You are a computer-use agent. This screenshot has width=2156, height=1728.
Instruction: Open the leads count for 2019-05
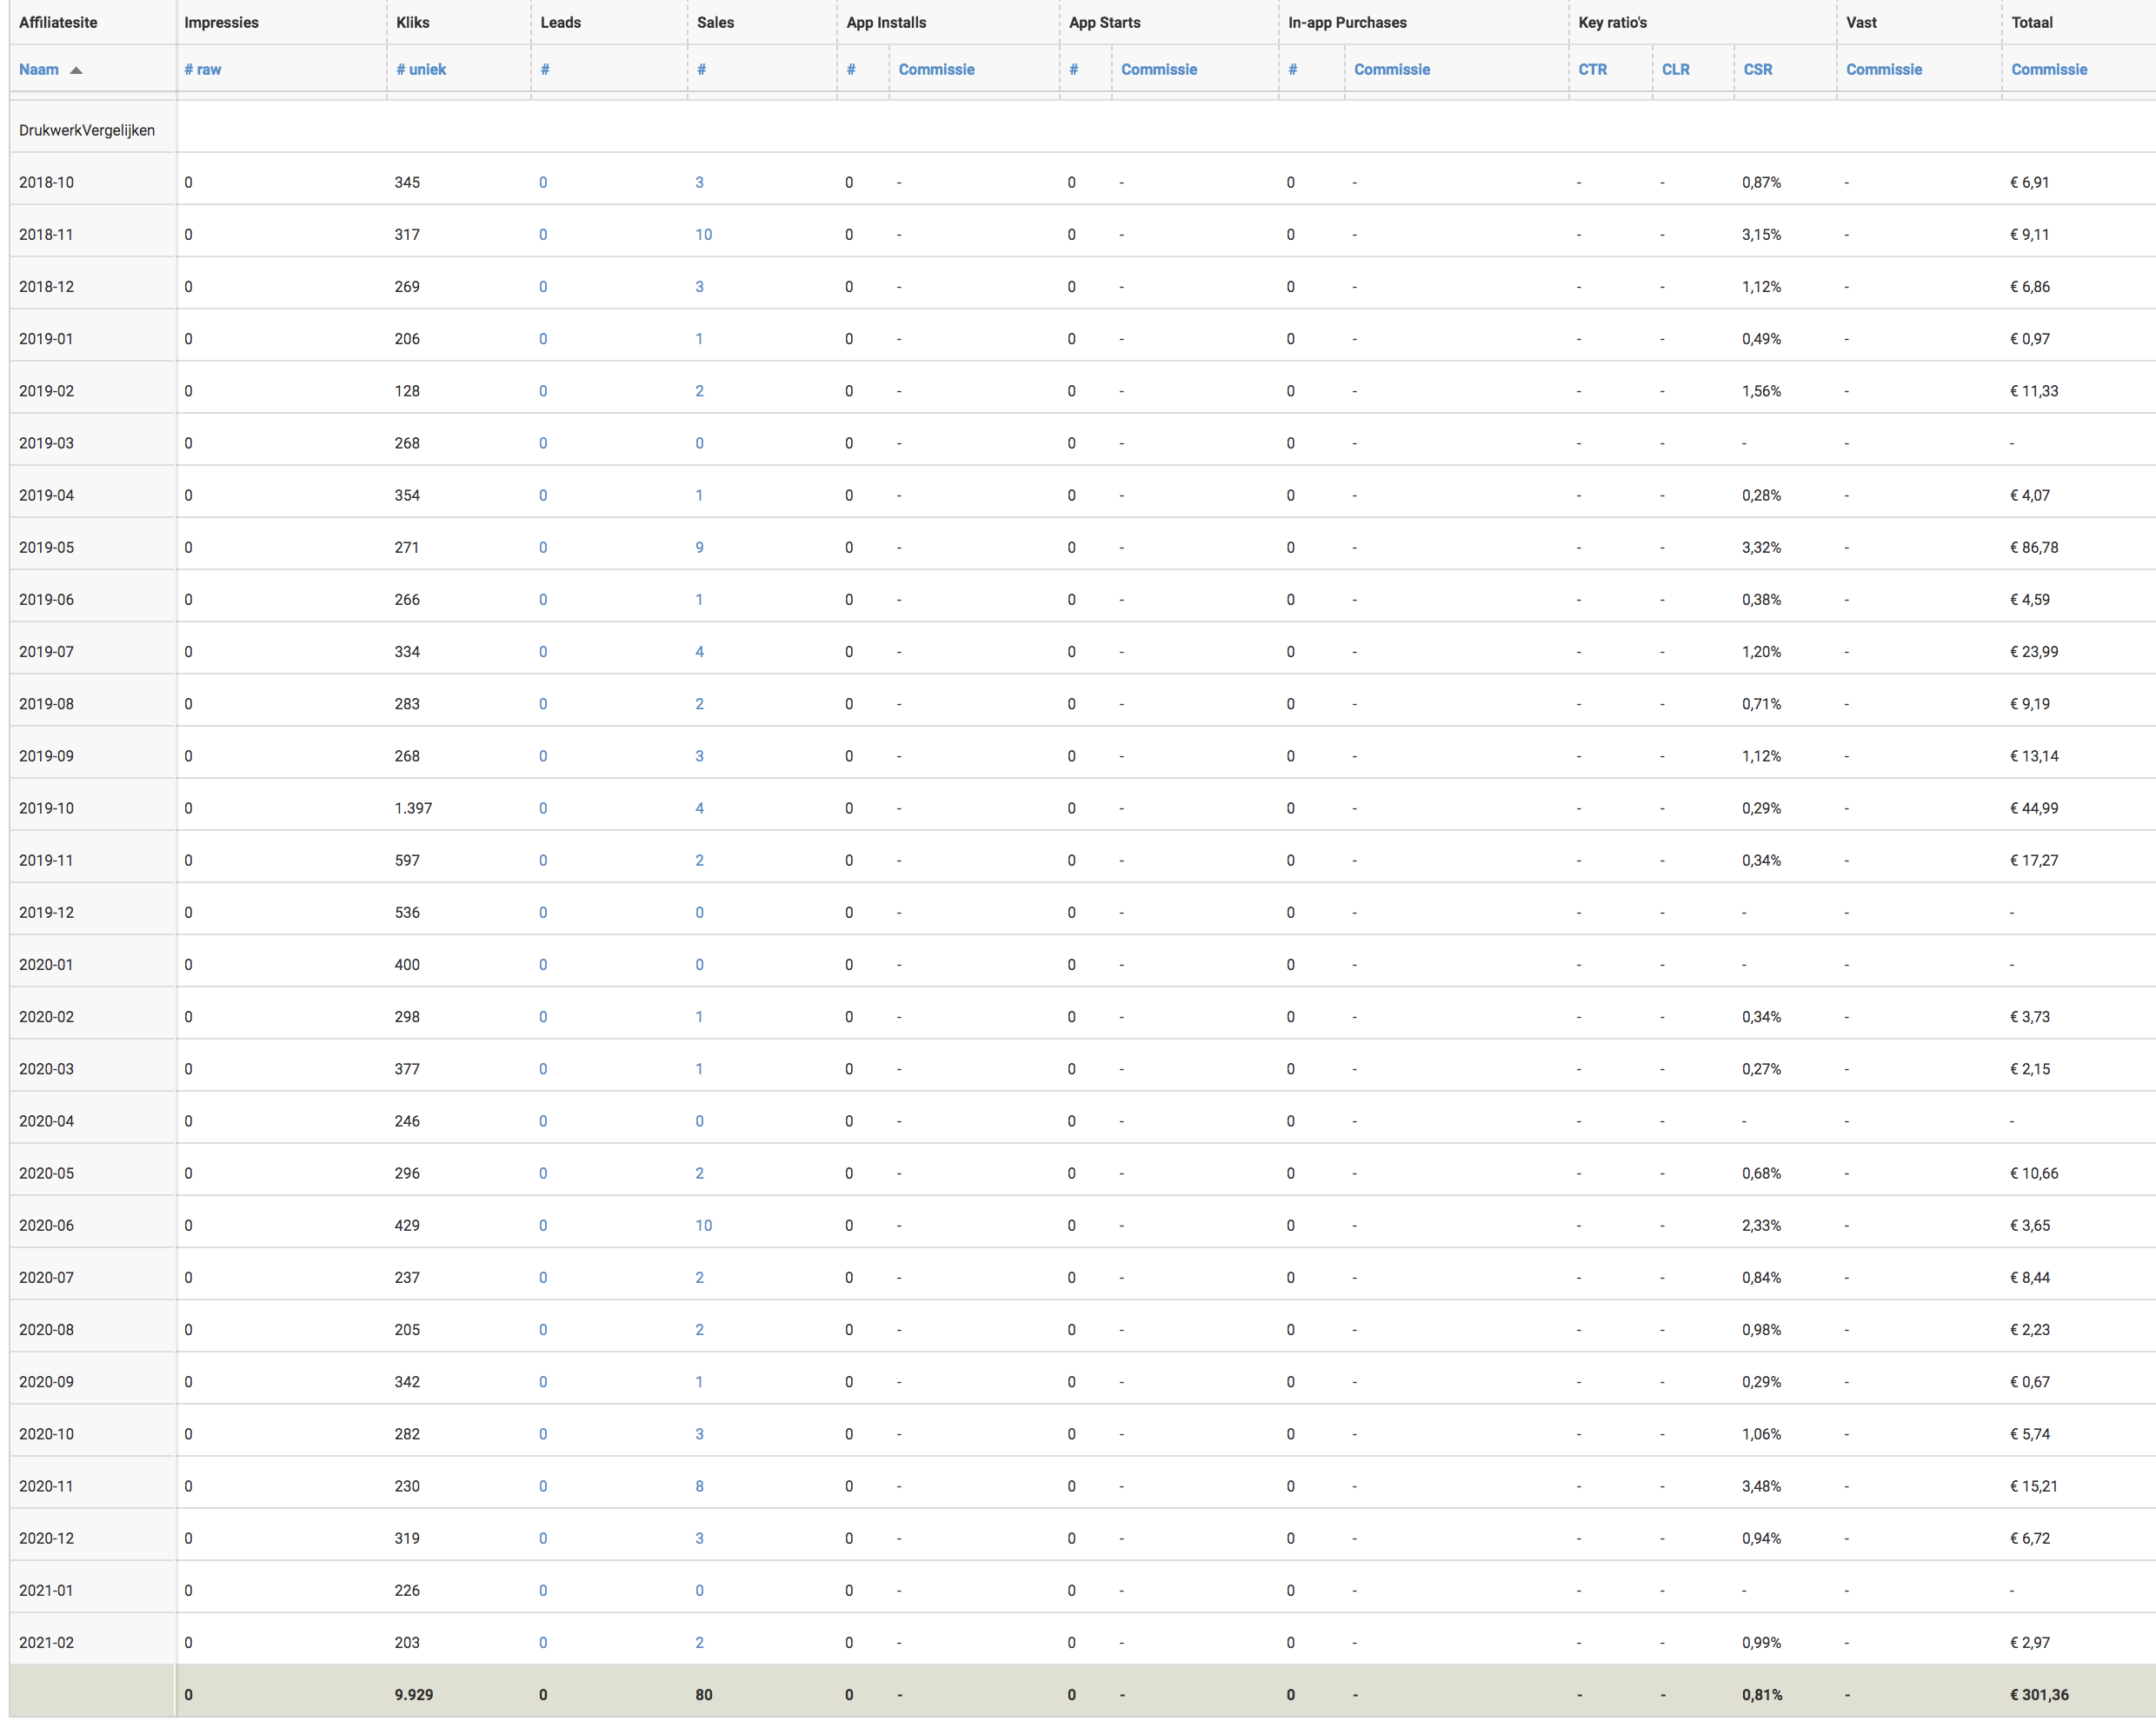543,547
